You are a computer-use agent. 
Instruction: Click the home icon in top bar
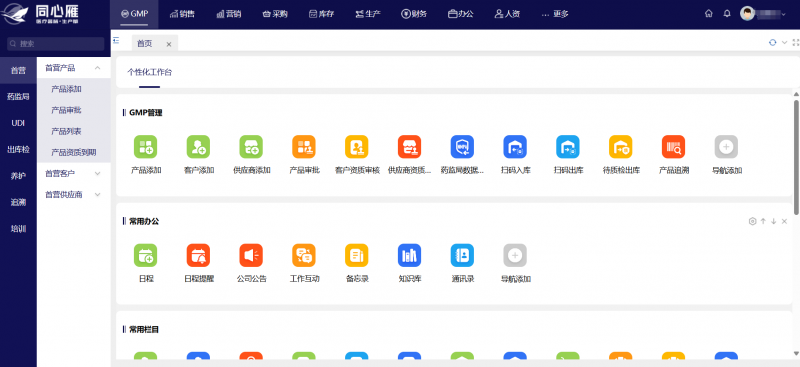(709, 14)
